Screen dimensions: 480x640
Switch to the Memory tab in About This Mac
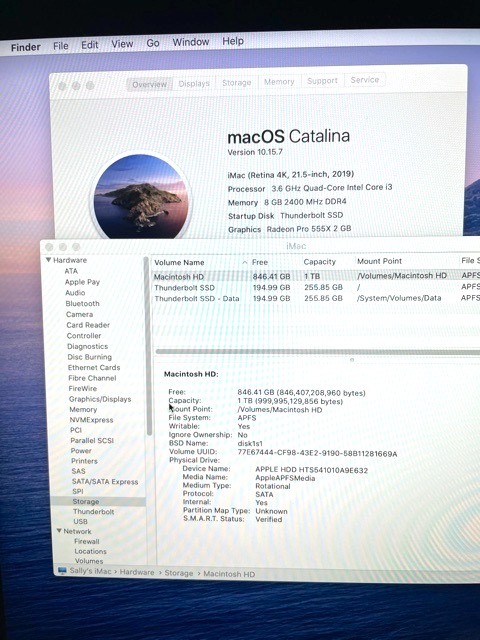[279, 82]
